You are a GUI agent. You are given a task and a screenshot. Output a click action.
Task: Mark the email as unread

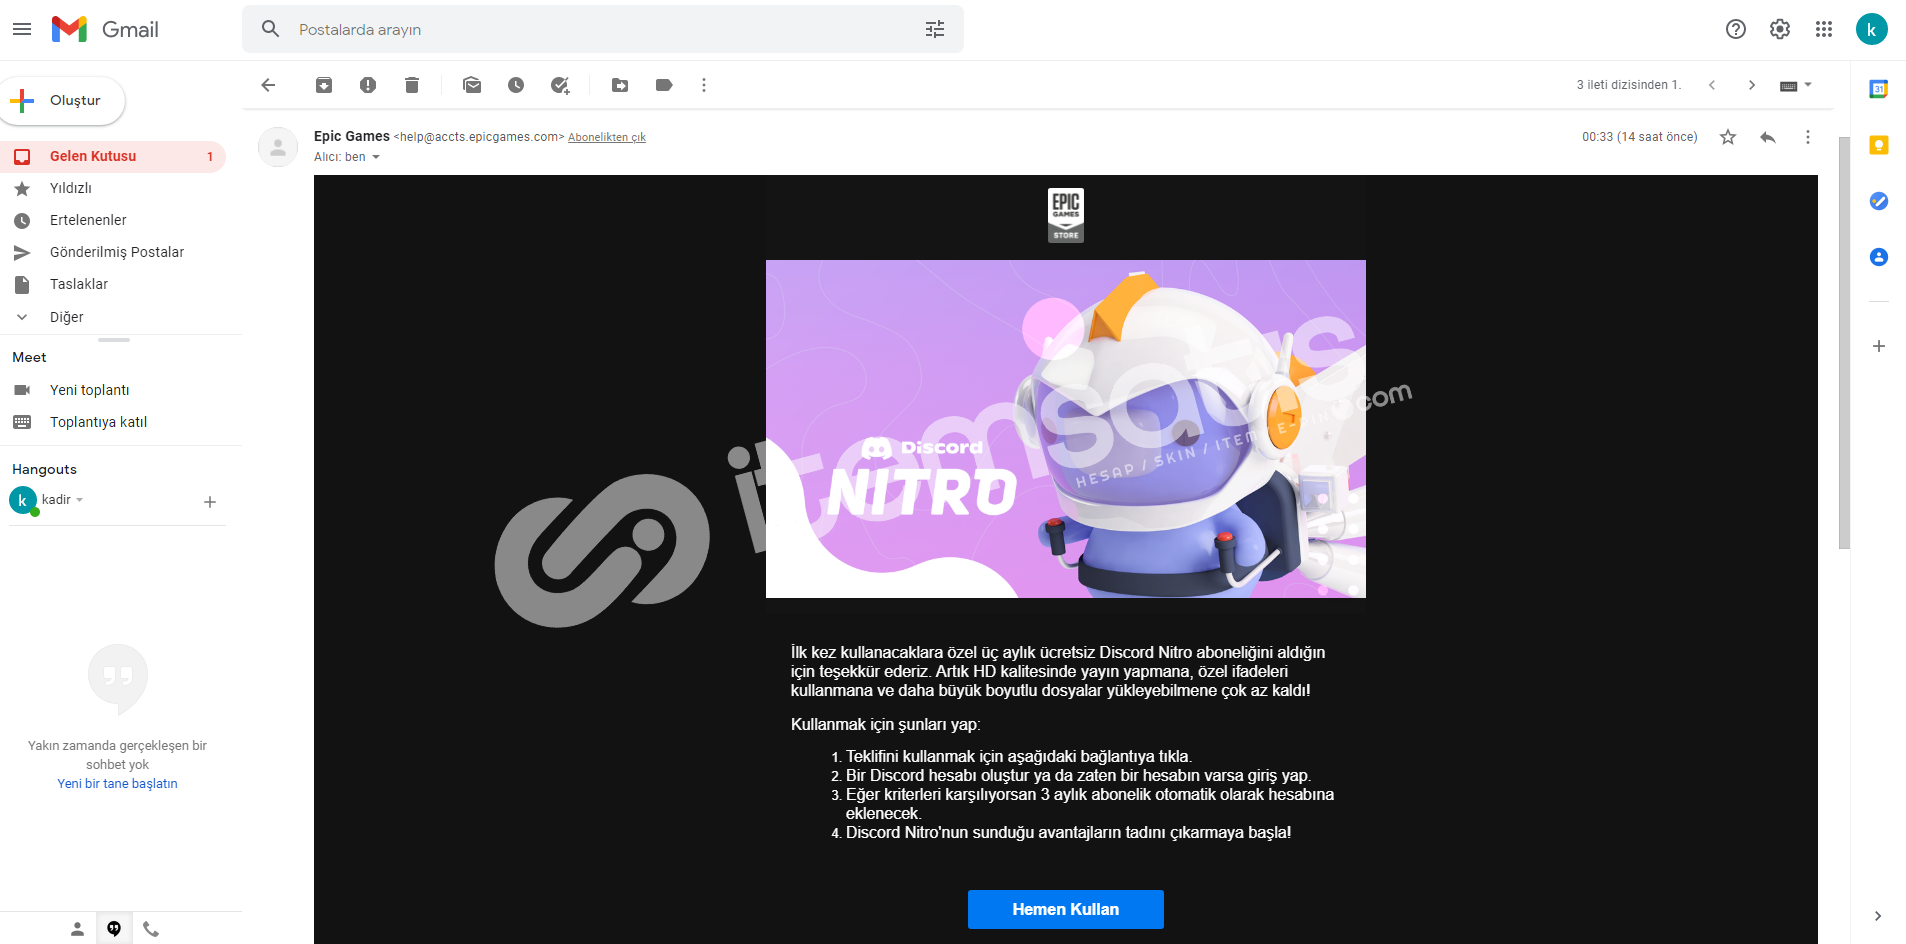472,85
